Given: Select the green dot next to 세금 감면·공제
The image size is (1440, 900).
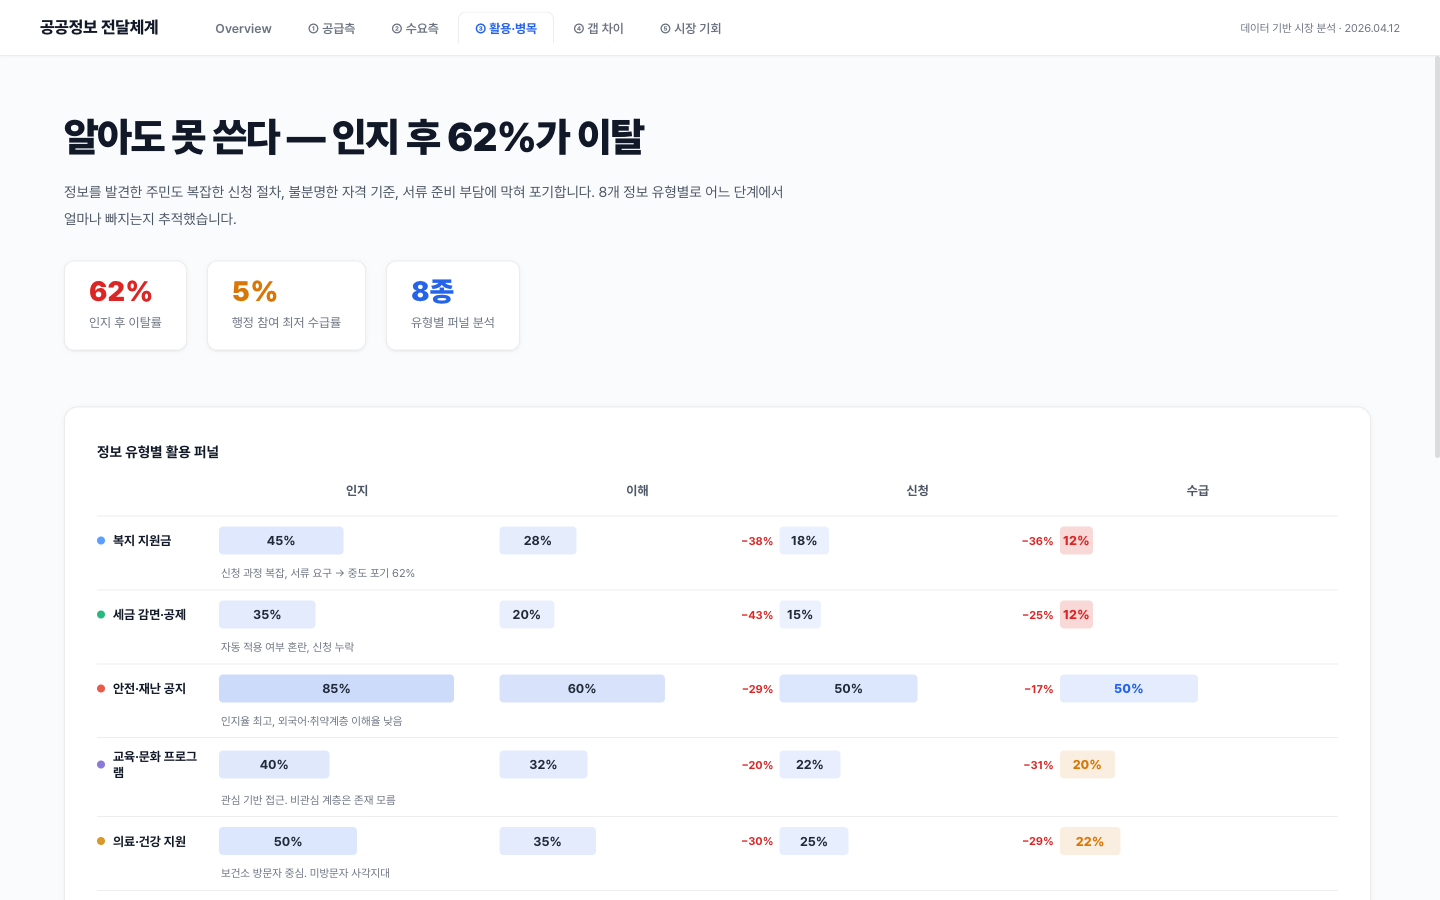Looking at the screenshot, I should point(99,614).
